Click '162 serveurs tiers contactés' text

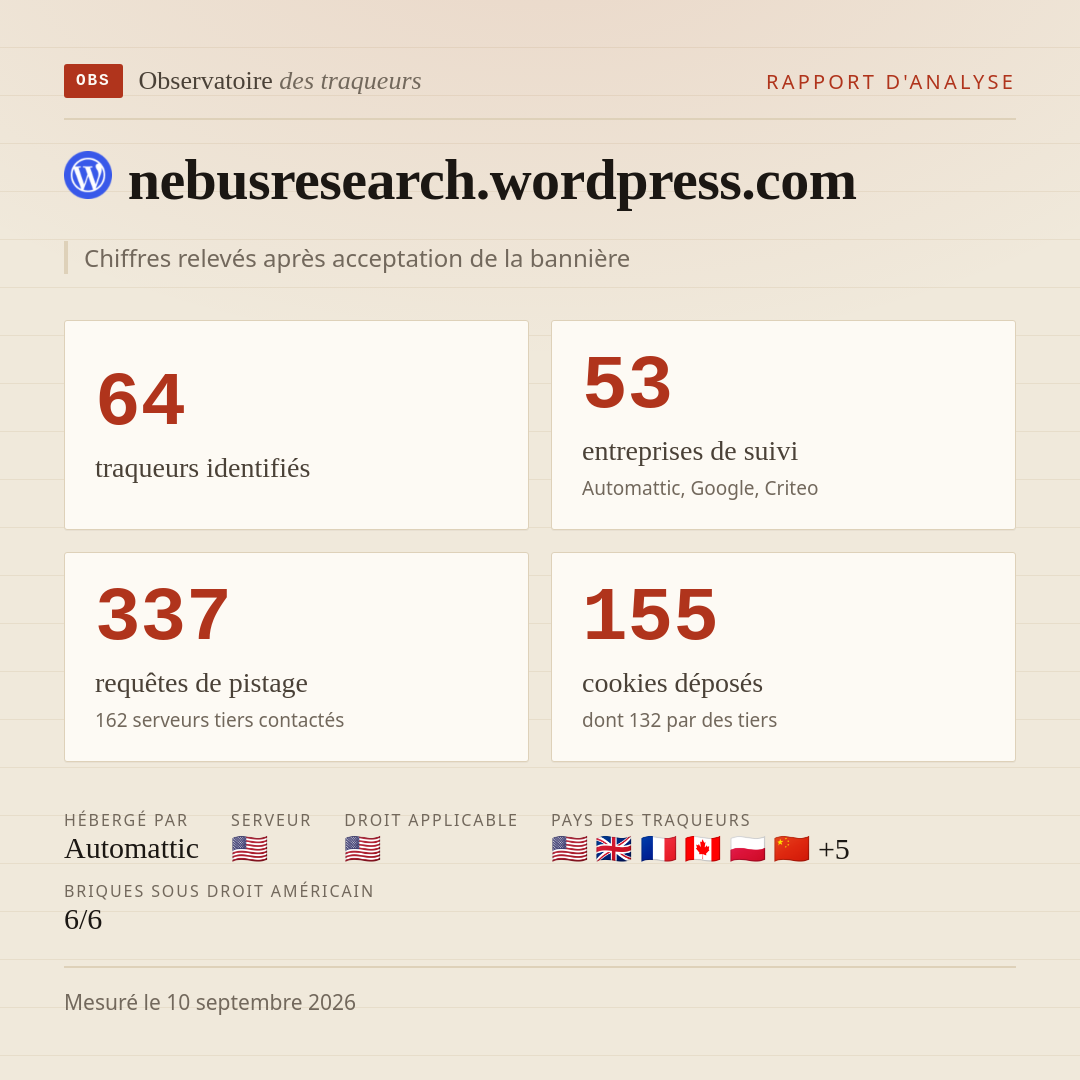[x=219, y=720]
